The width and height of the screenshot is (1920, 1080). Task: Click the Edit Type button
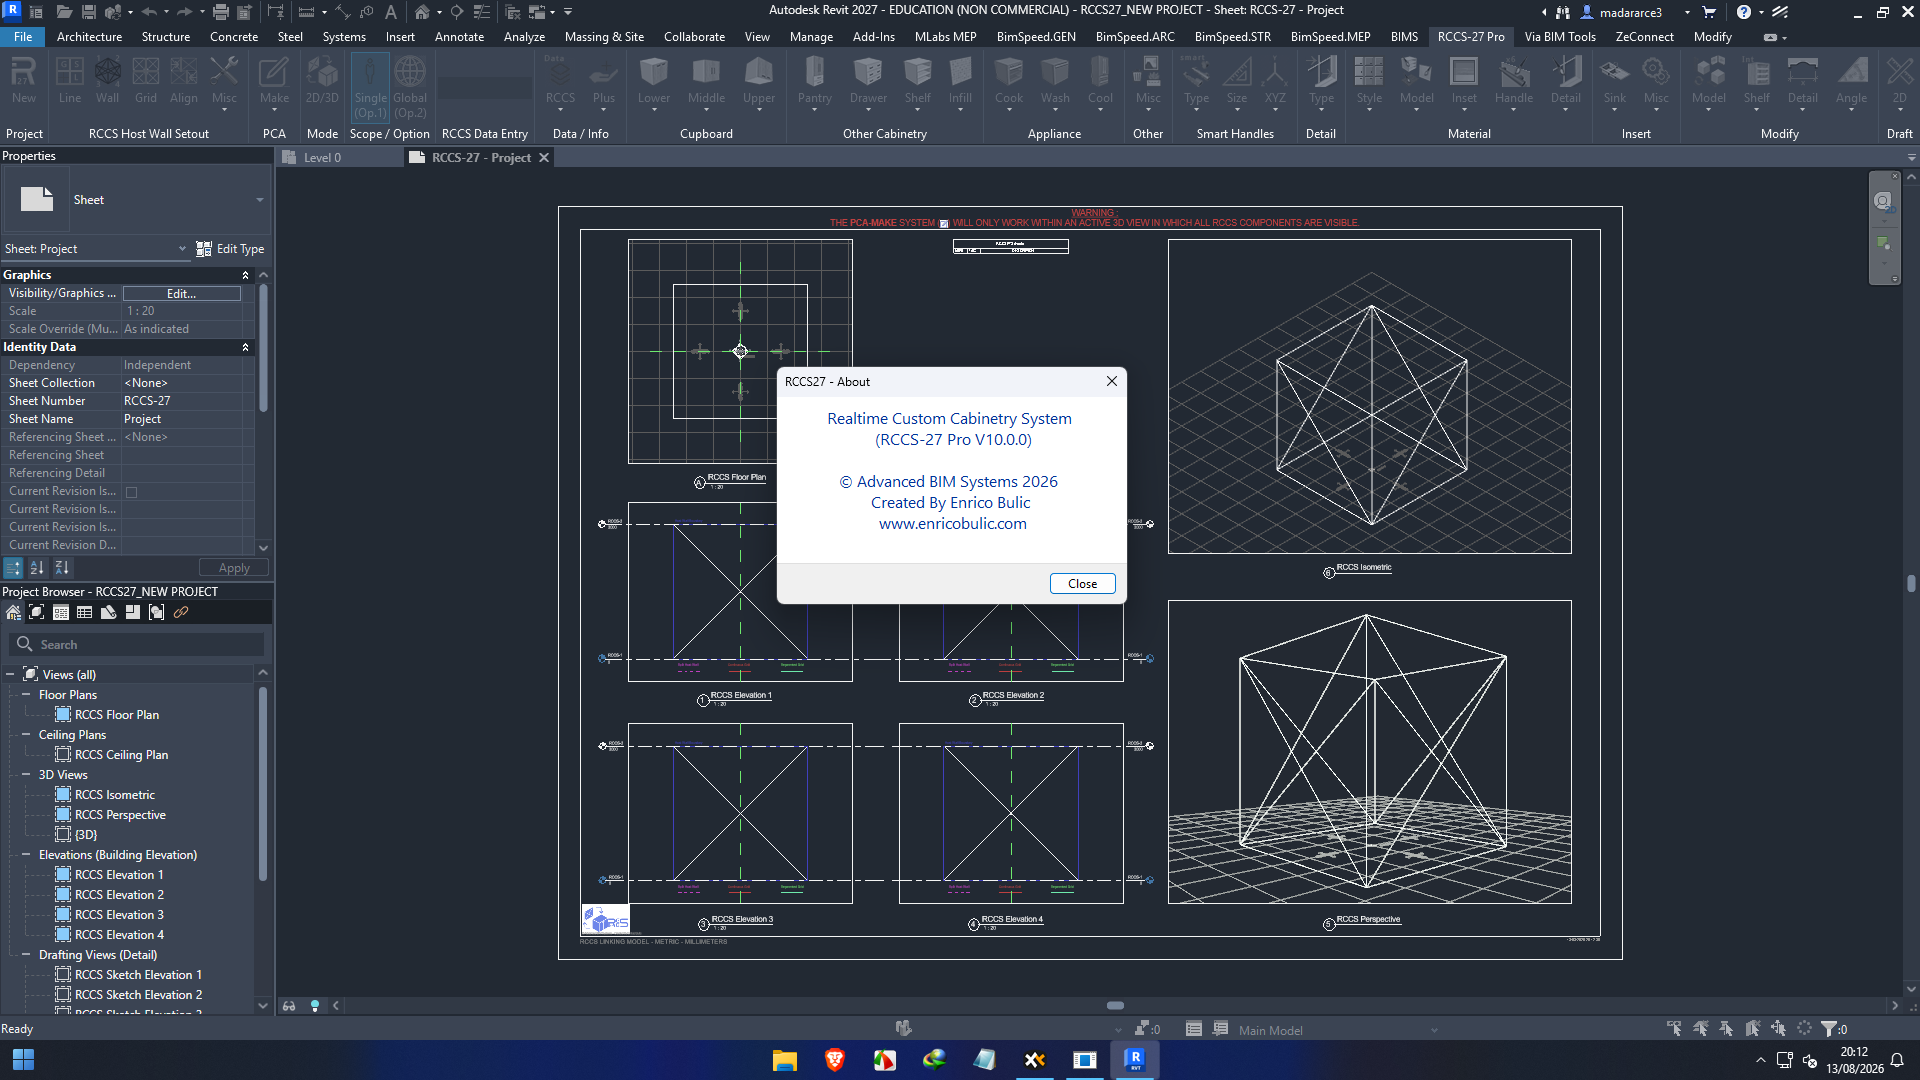231,249
